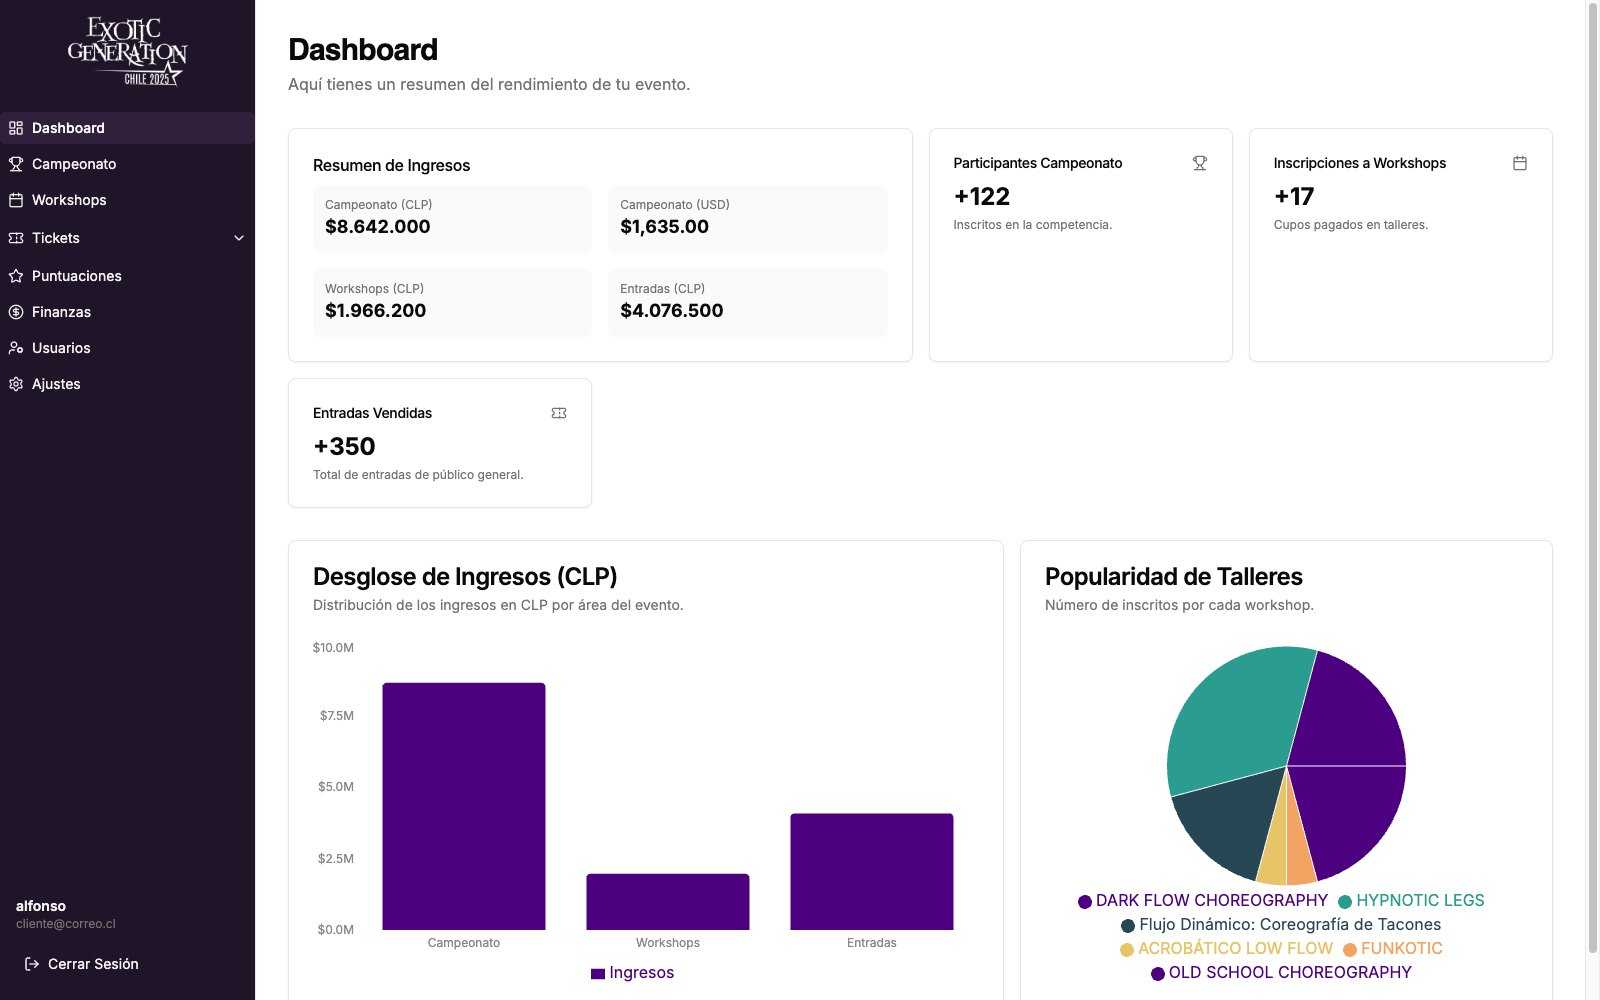This screenshot has width=1600, height=1000.
Task: Open the Ajustes menu label
Action: coord(56,384)
